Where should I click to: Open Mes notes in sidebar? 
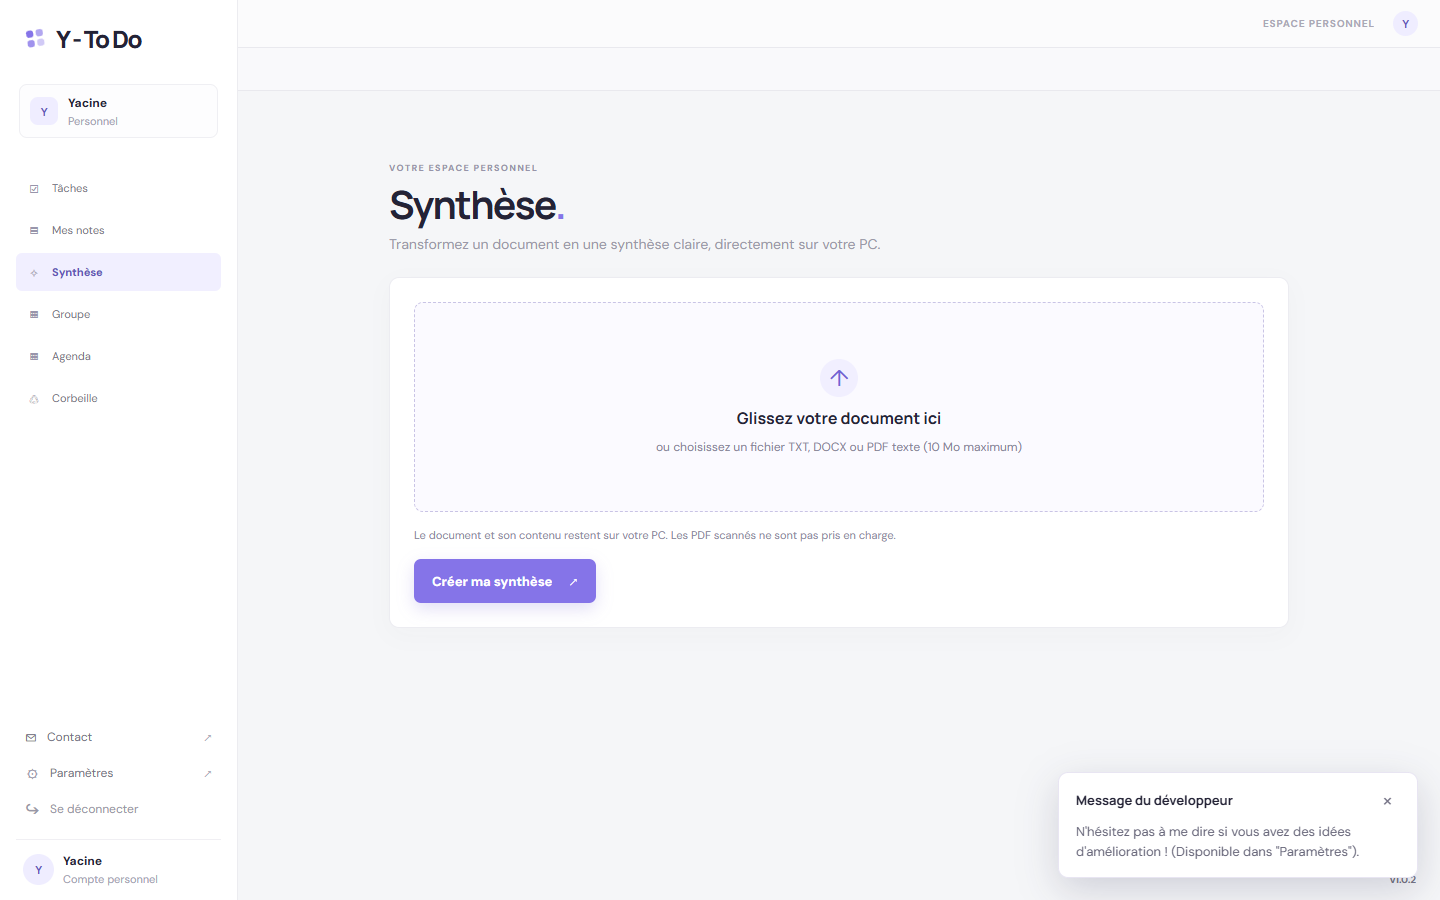(x=118, y=230)
